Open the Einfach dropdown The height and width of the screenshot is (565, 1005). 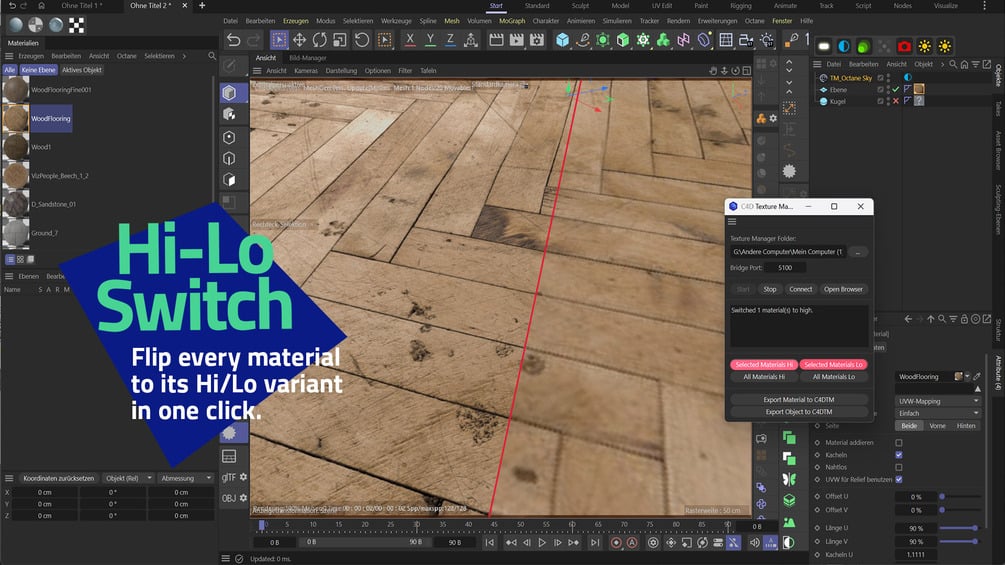(x=938, y=413)
